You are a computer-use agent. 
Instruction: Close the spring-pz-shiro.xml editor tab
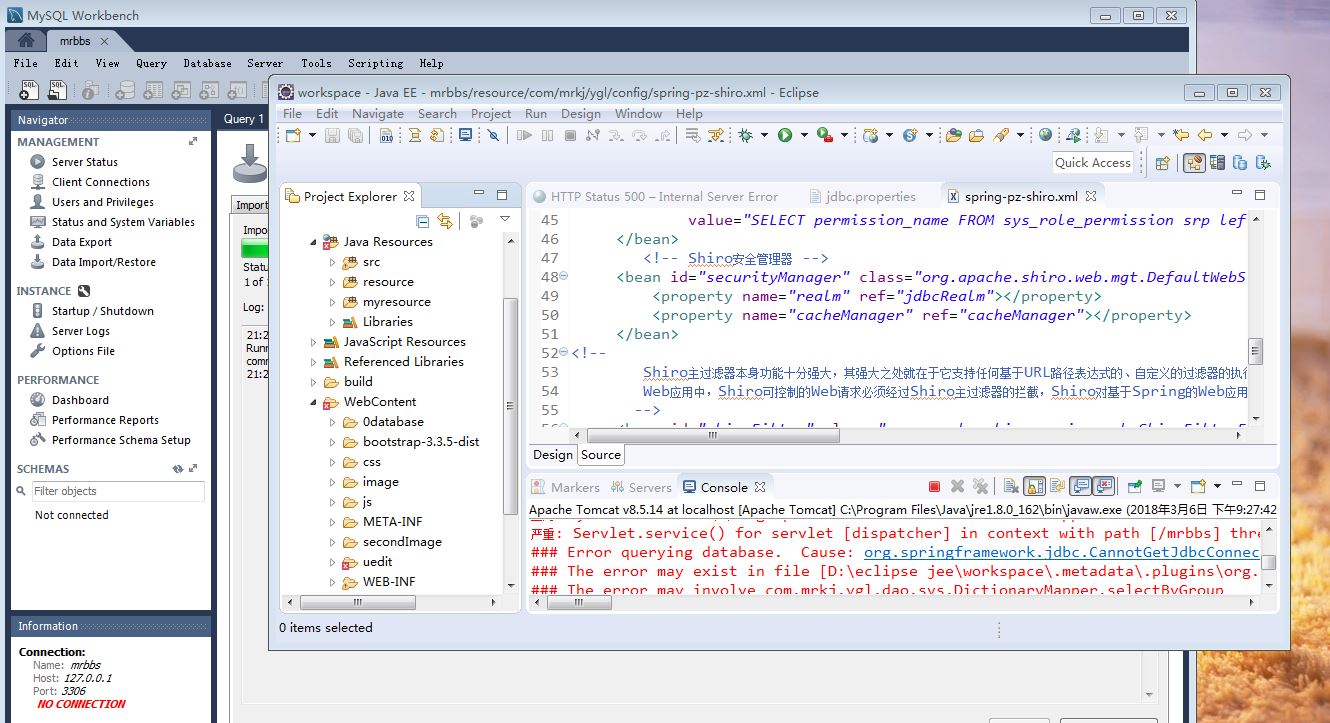(x=1091, y=196)
